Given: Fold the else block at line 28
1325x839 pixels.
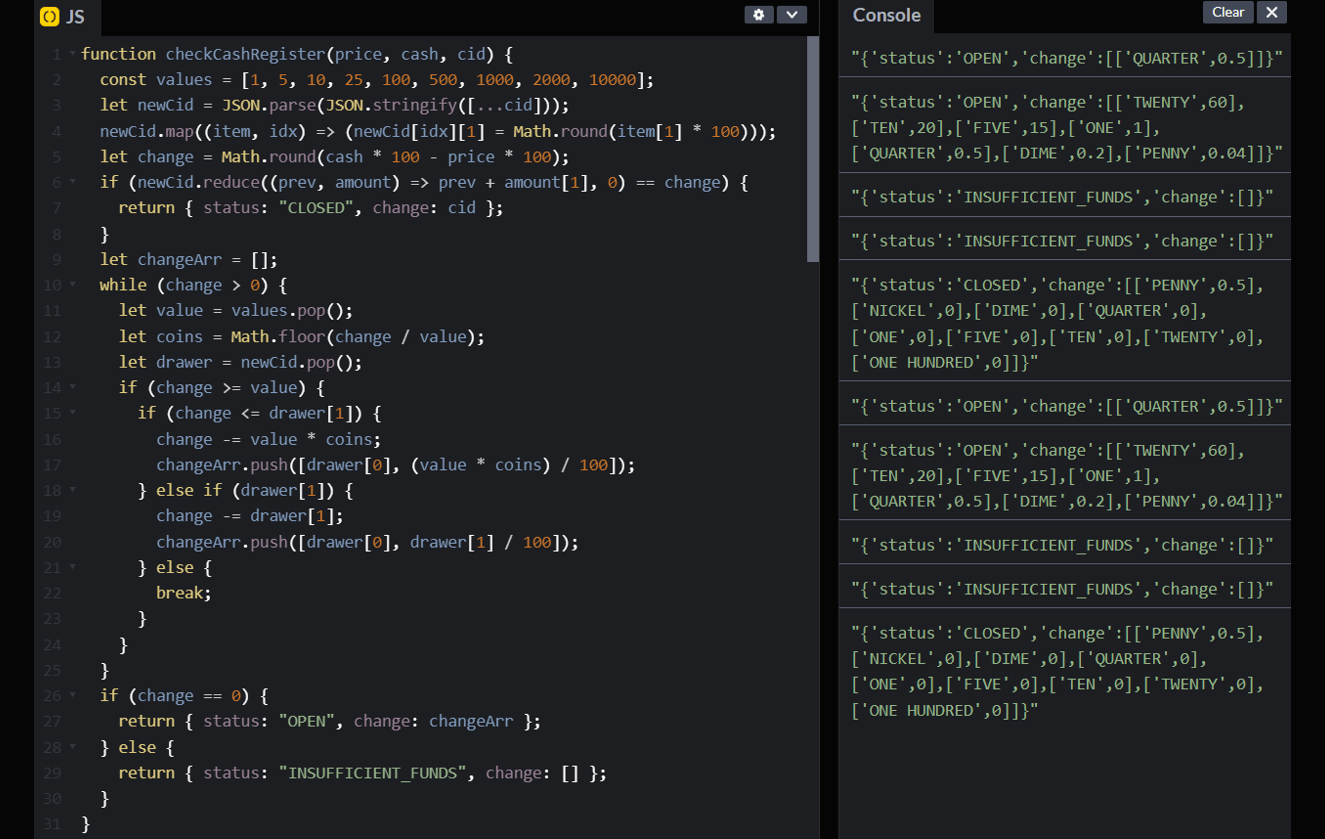Looking at the screenshot, I should pyautogui.click(x=72, y=748).
